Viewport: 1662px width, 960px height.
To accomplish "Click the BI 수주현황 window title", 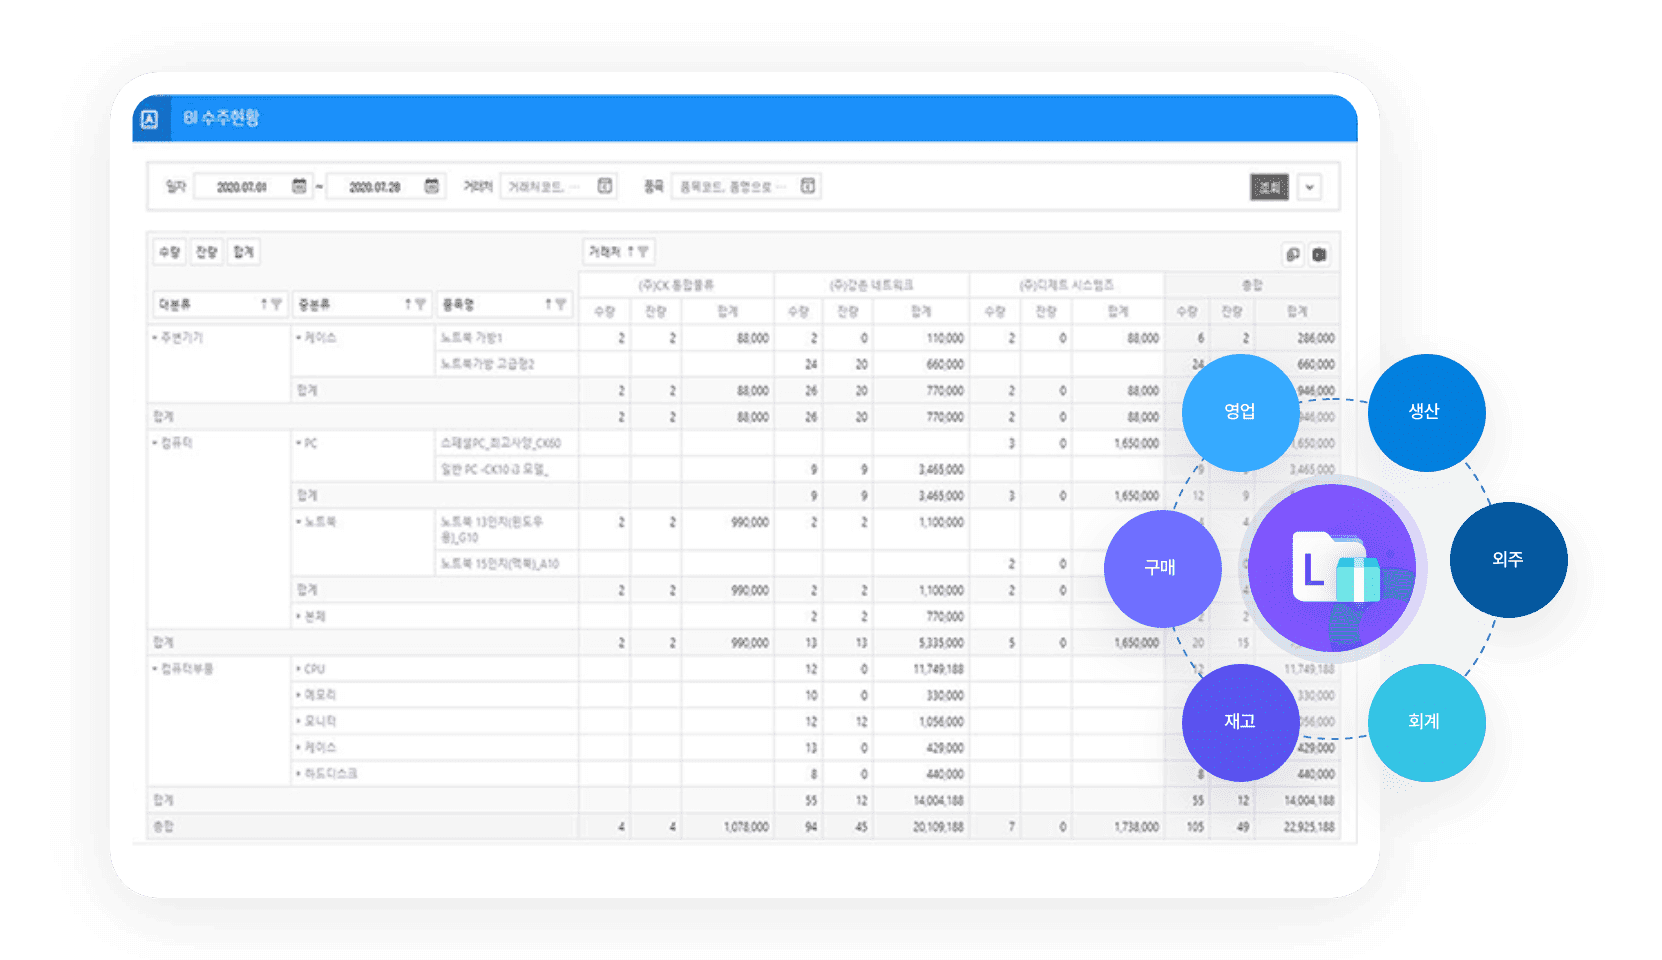I will (221, 118).
